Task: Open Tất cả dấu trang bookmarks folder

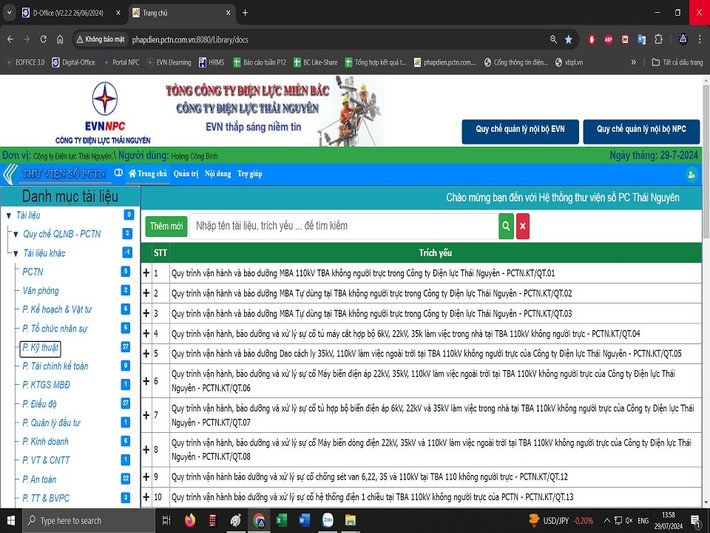Action: point(677,62)
